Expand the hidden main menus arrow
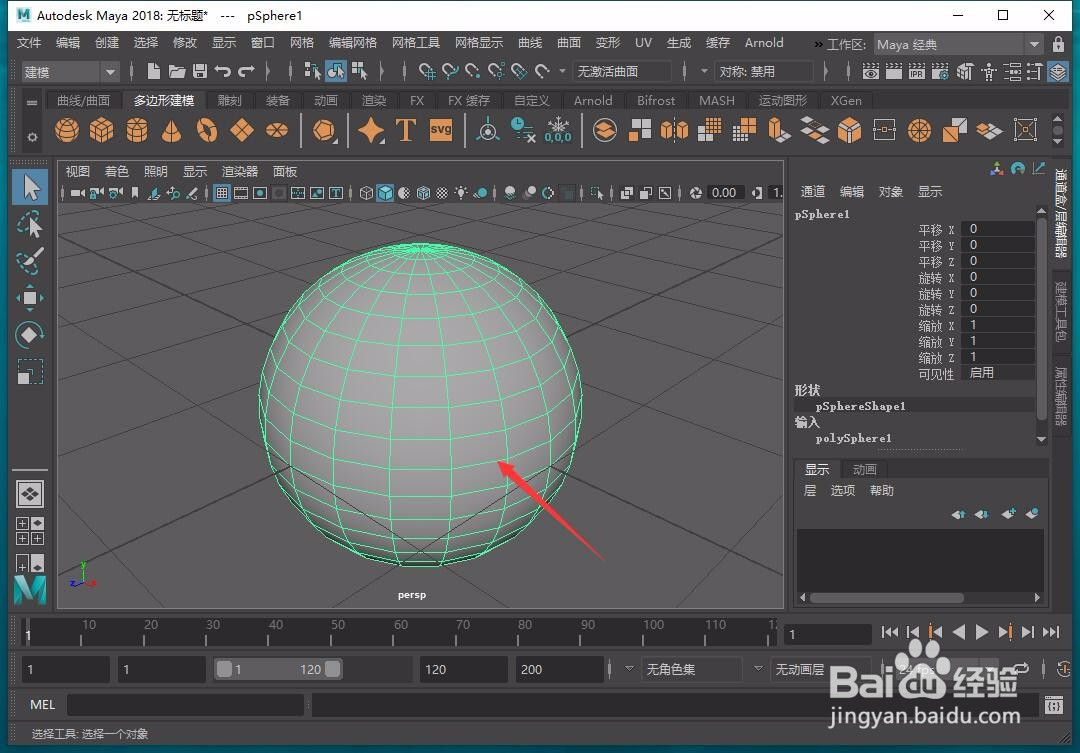This screenshot has height=753, width=1080. (818, 43)
